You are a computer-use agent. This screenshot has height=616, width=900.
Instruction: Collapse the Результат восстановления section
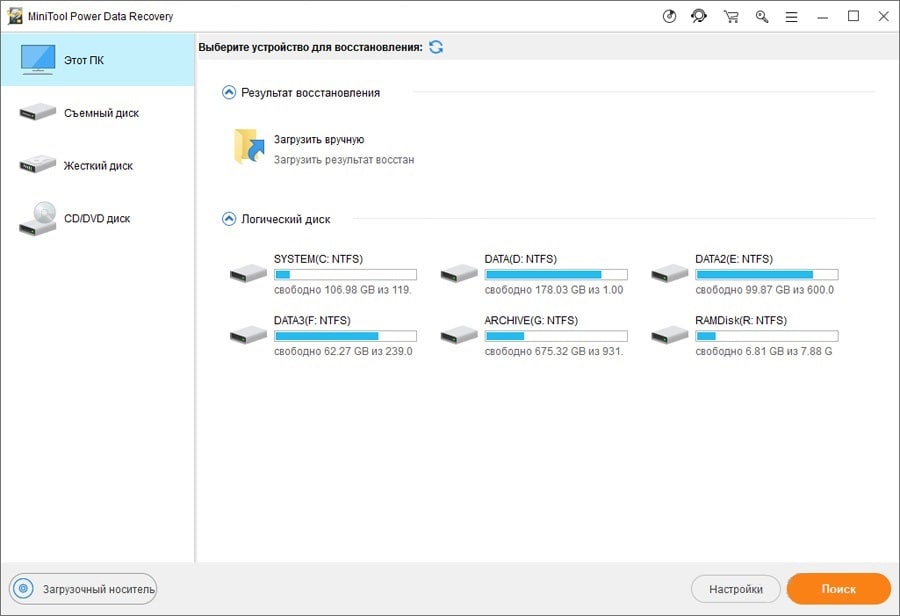point(229,92)
